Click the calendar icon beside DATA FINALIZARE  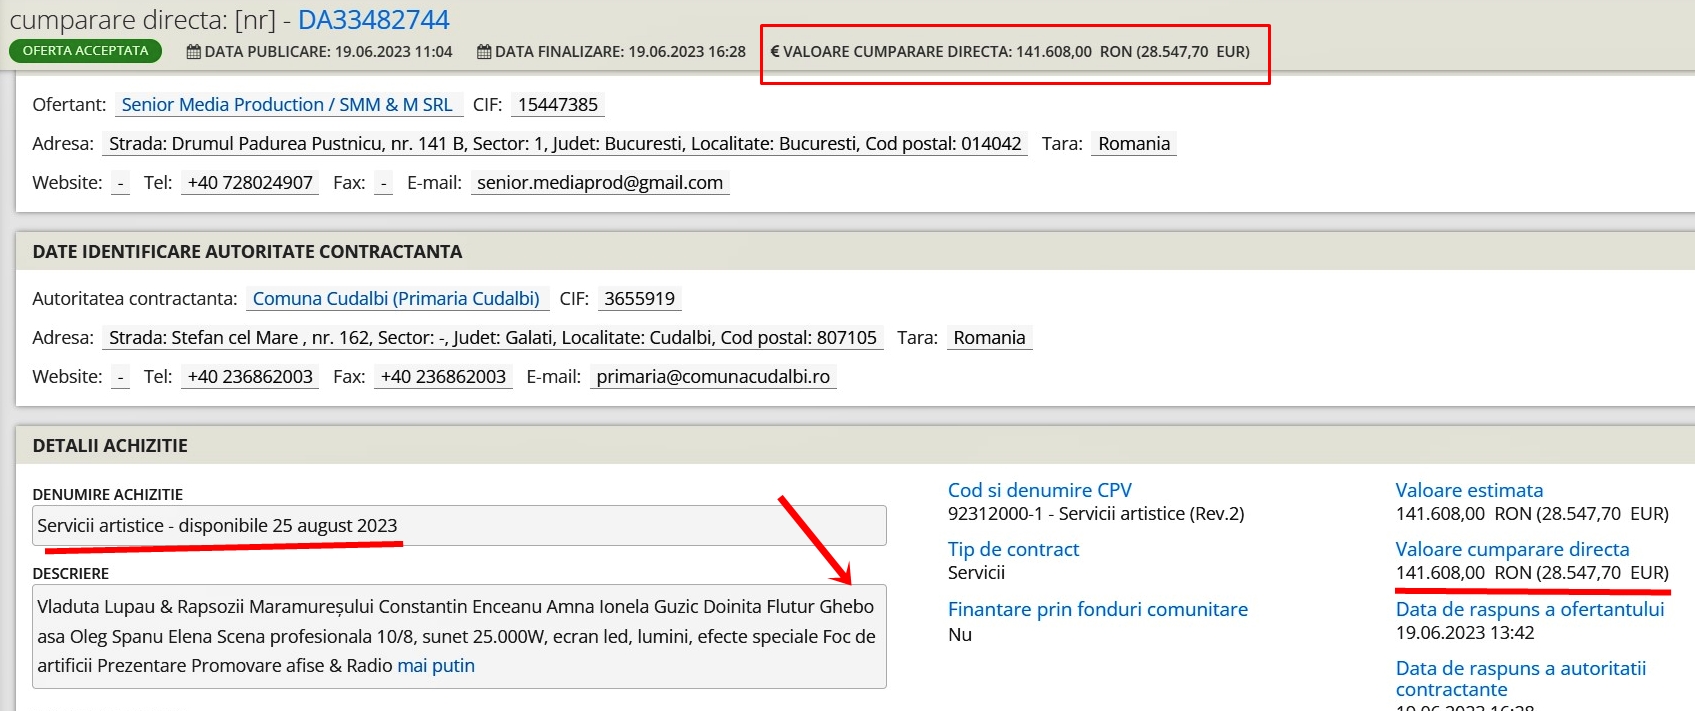pyautogui.click(x=484, y=52)
